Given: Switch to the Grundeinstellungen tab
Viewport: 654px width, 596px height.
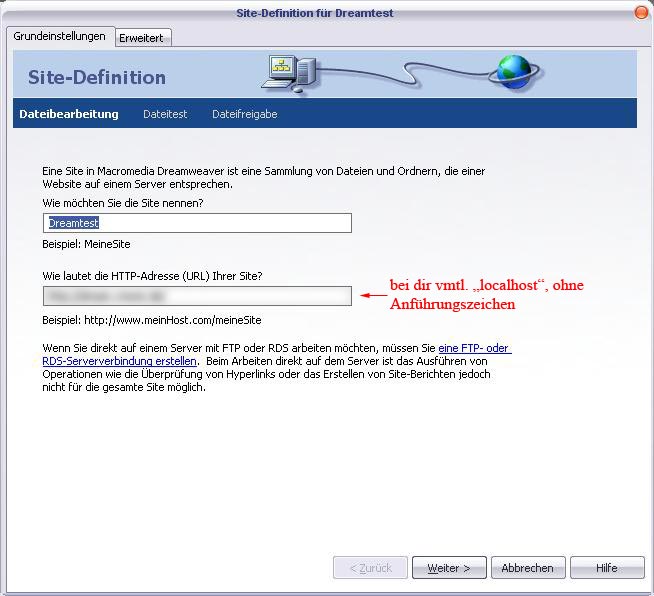Looking at the screenshot, I should [60, 36].
